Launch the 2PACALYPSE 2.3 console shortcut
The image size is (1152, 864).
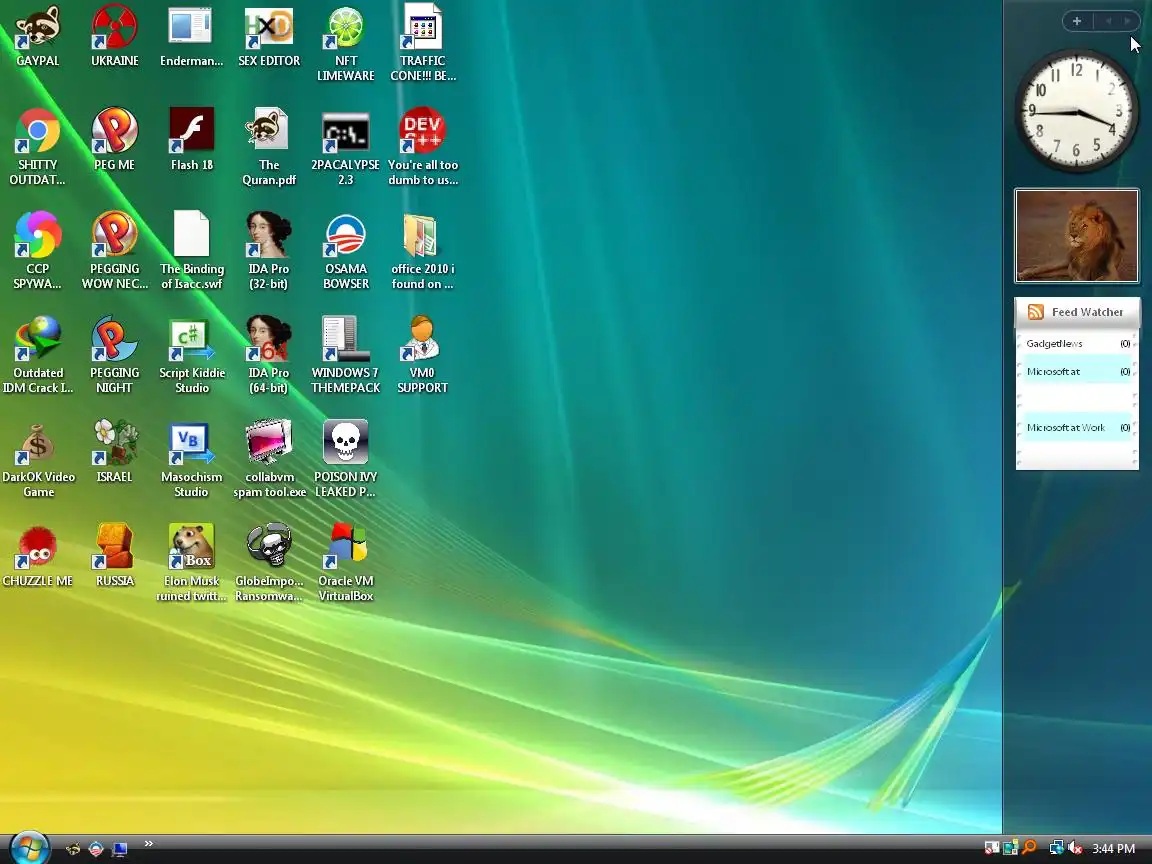[x=346, y=146]
